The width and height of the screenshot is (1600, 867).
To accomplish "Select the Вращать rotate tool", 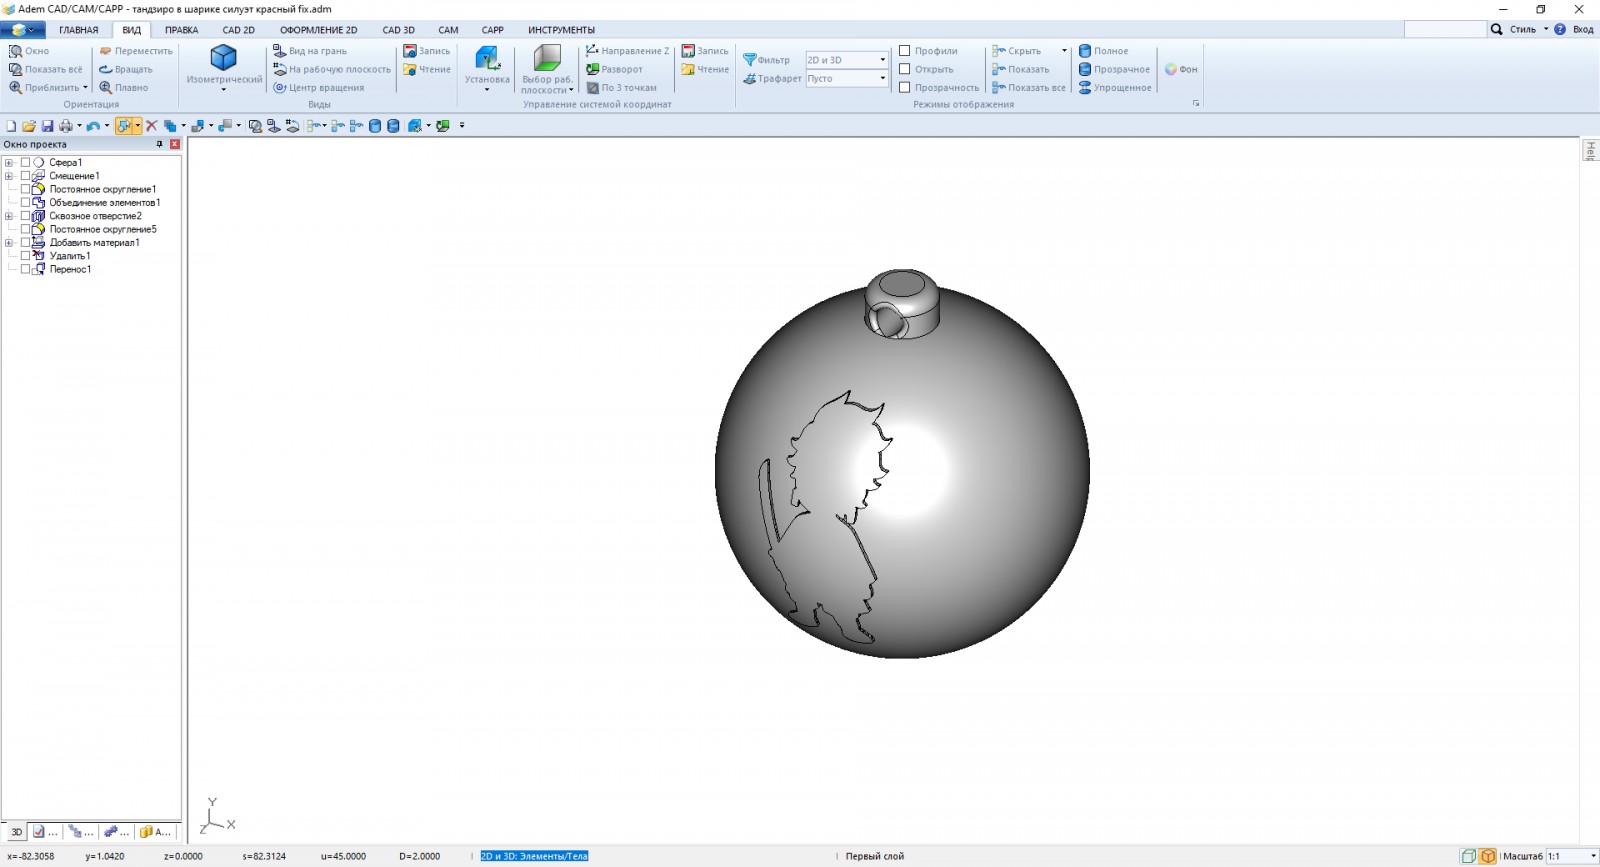I will [x=126, y=69].
